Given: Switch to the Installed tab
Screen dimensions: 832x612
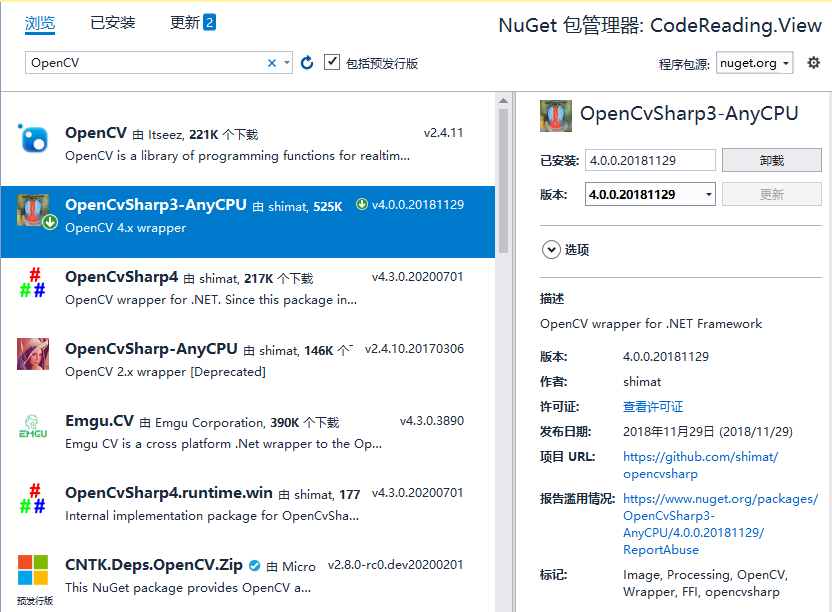Looking at the screenshot, I should [x=112, y=22].
